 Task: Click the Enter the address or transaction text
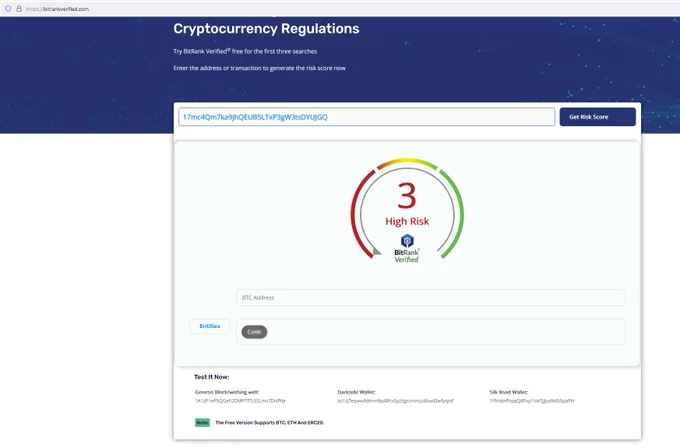click(259, 68)
